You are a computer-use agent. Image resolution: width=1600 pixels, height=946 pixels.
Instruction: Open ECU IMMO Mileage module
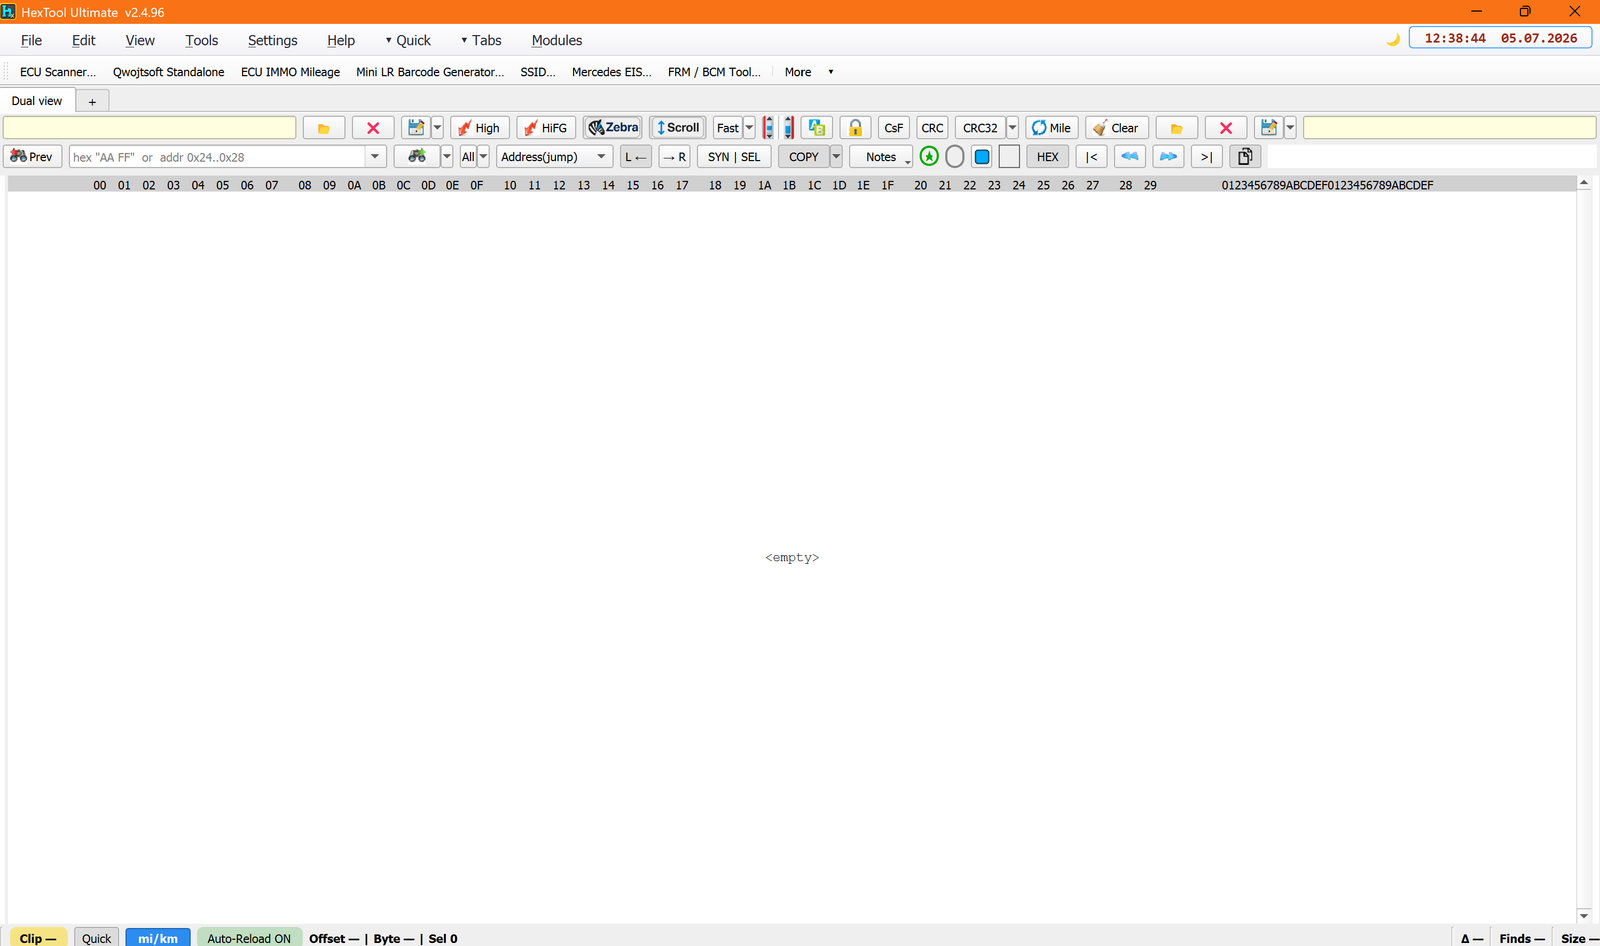click(x=290, y=72)
